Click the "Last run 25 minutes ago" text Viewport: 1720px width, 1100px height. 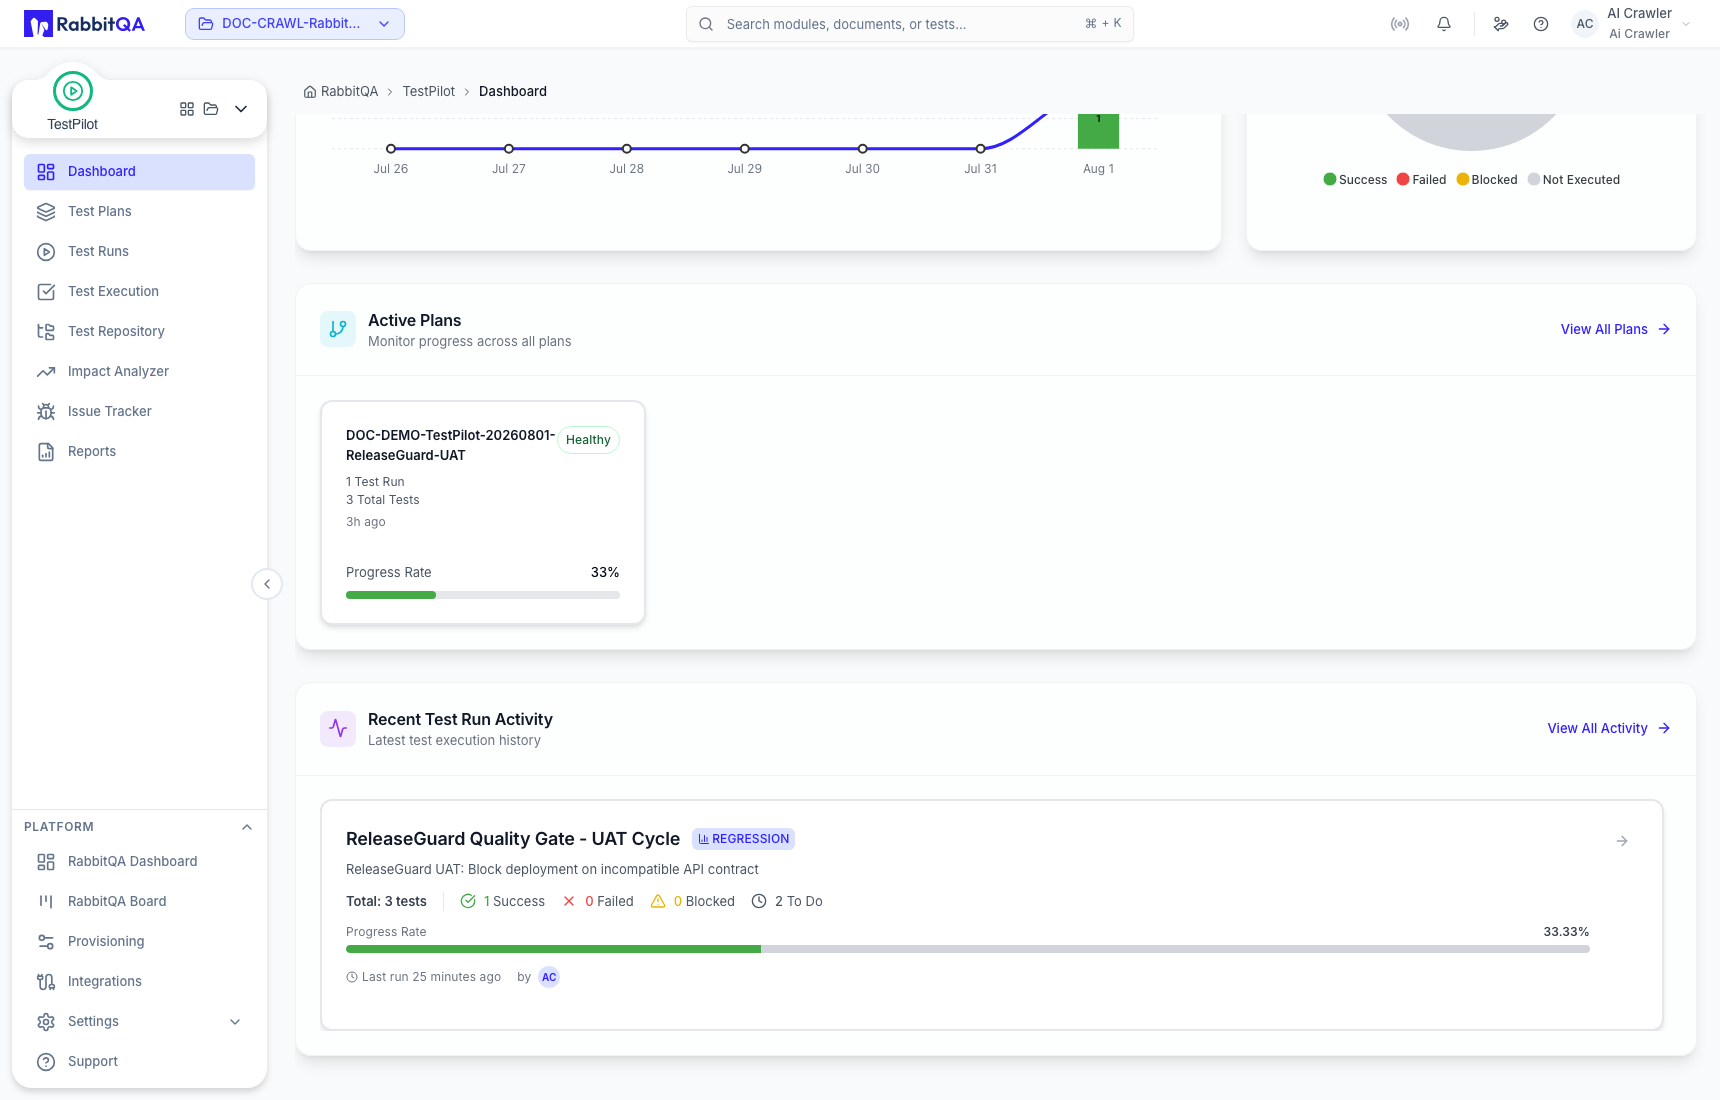pyautogui.click(x=431, y=977)
